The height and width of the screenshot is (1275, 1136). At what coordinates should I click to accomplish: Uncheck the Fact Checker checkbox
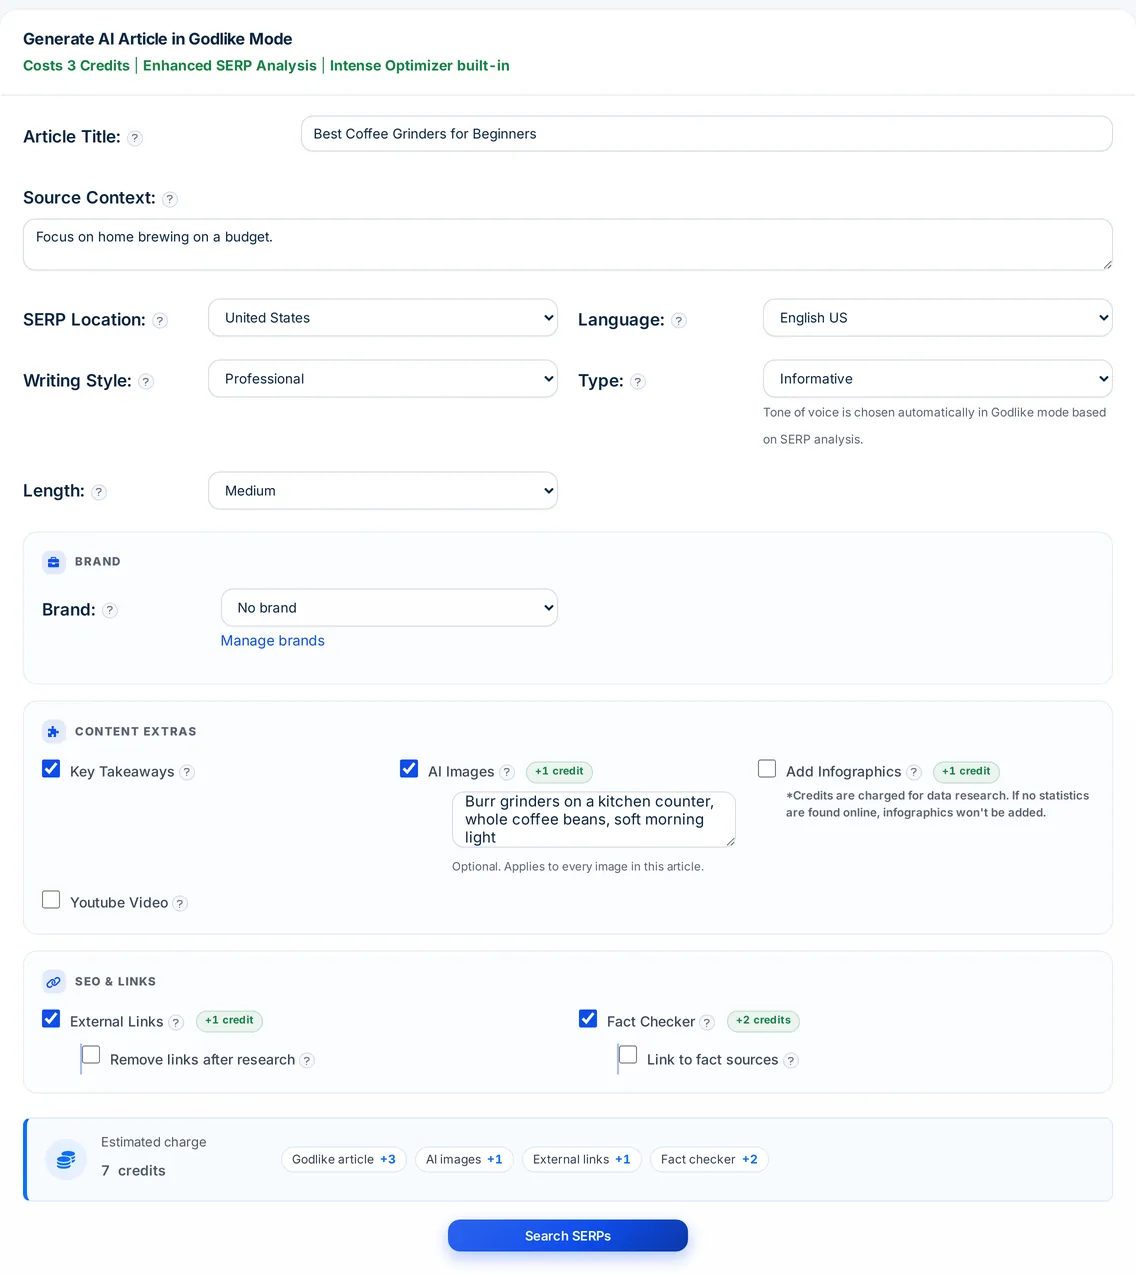pyautogui.click(x=588, y=1019)
